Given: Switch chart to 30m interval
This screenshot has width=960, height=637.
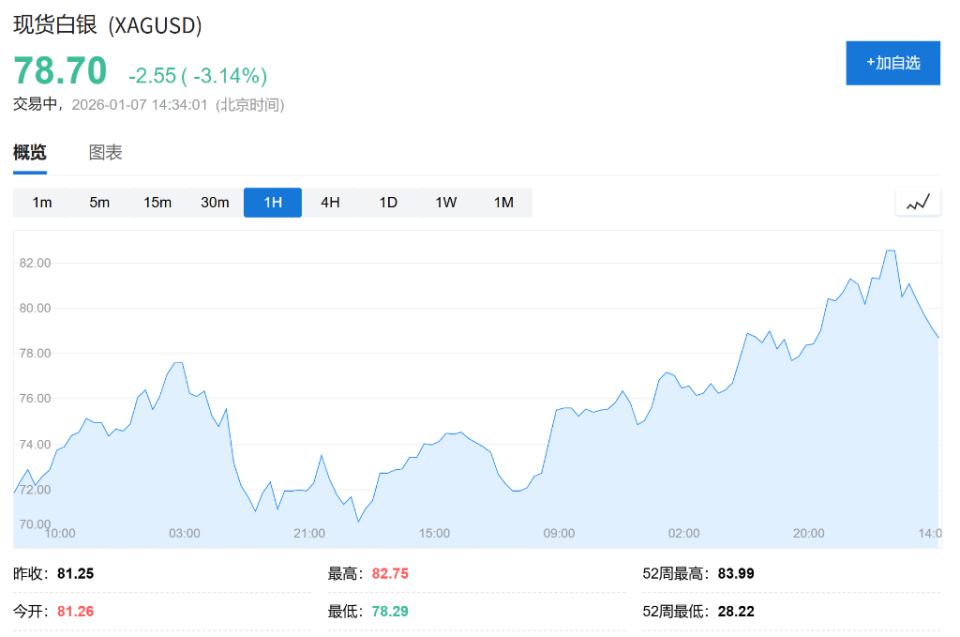Looking at the screenshot, I should [215, 202].
